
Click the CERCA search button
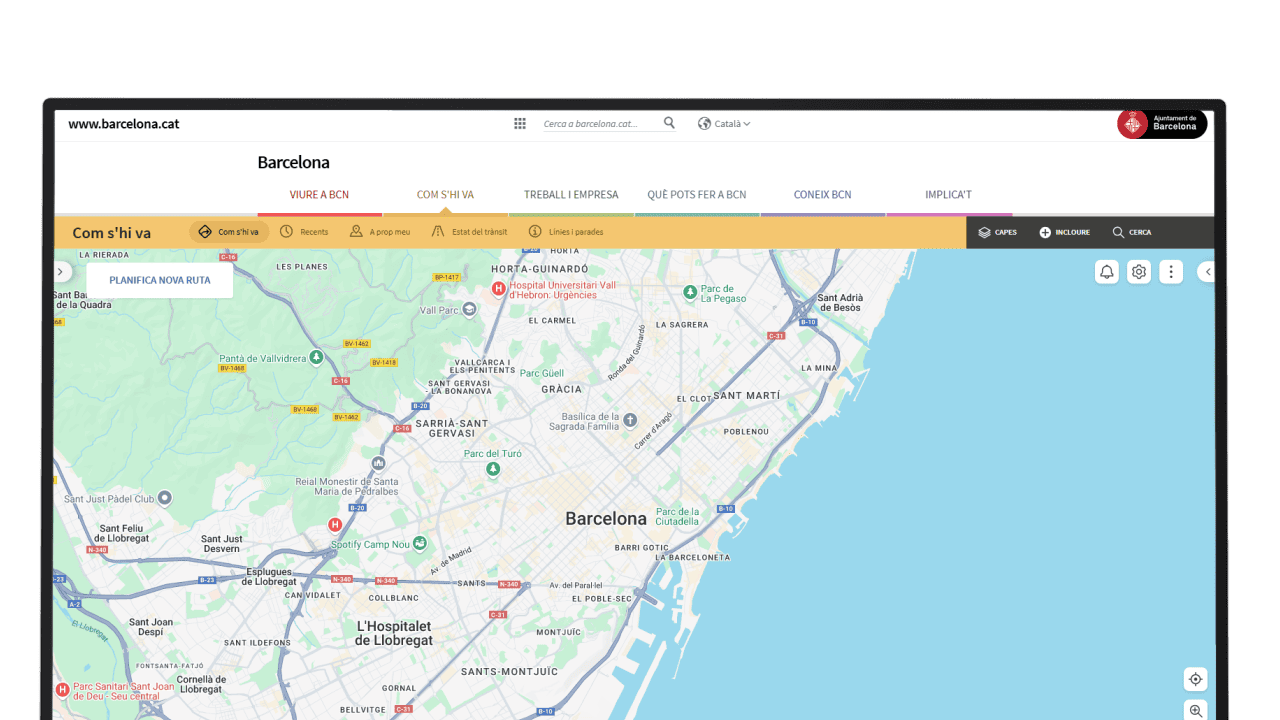click(1132, 232)
